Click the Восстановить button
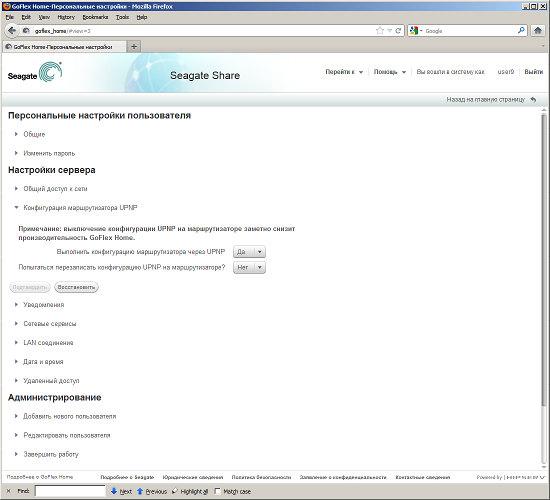The image size is (550, 500). tap(76, 287)
